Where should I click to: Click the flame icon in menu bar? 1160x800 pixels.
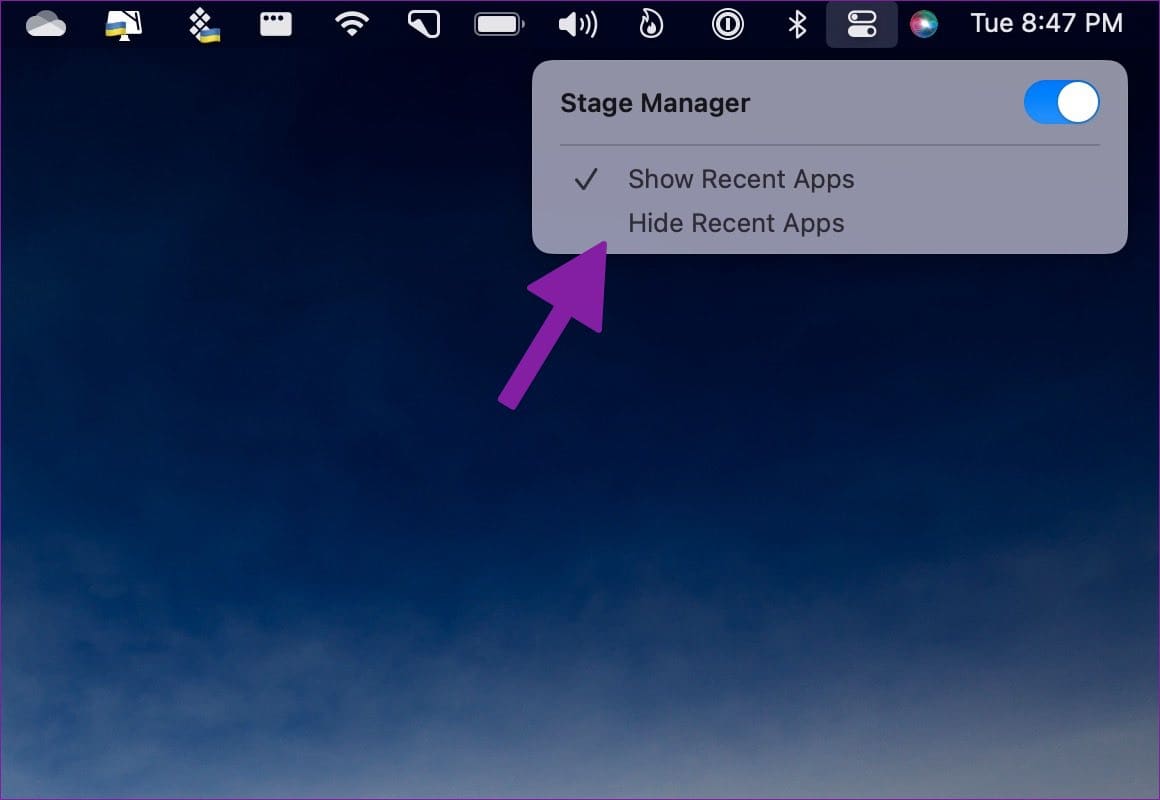tap(651, 24)
